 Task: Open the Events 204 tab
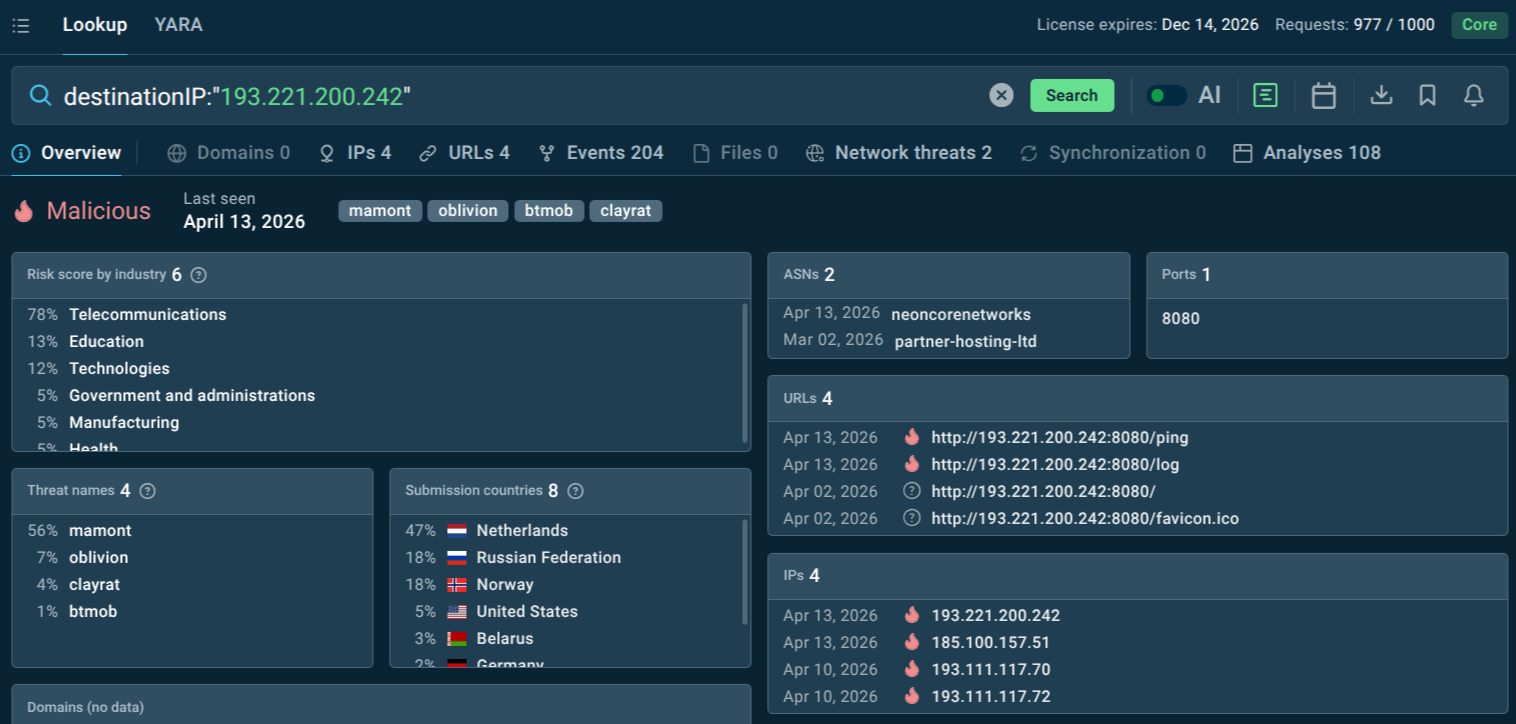click(600, 152)
